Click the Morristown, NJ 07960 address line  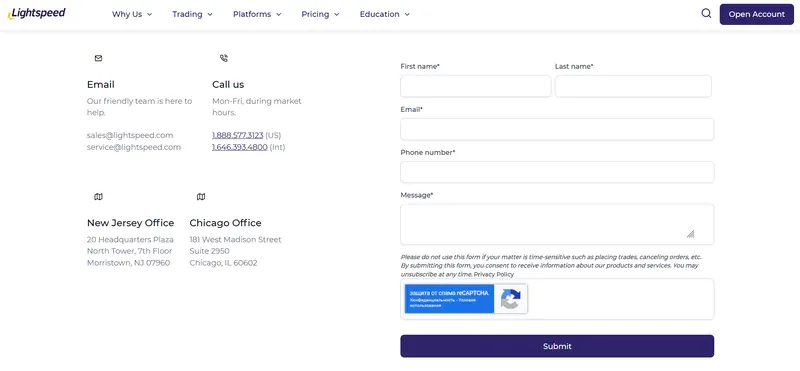click(x=129, y=263)
